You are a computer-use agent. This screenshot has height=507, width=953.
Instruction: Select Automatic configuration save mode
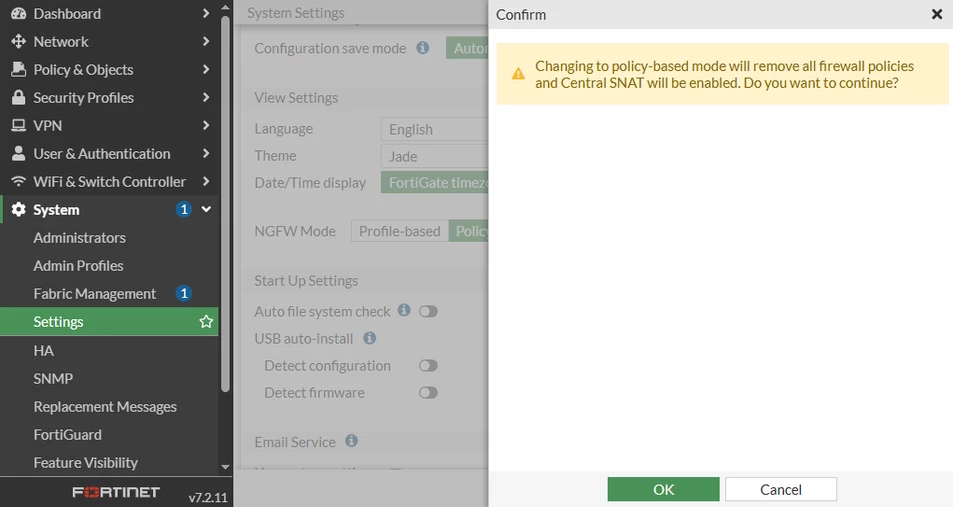[x=467, y=48]
